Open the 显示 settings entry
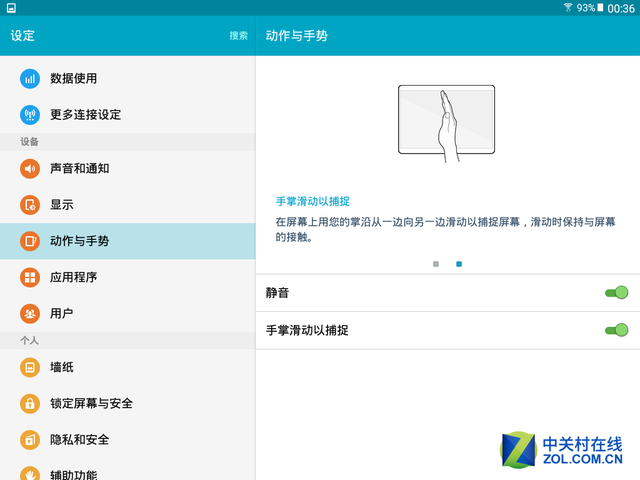The image size is (640, 480). [128, 204]
